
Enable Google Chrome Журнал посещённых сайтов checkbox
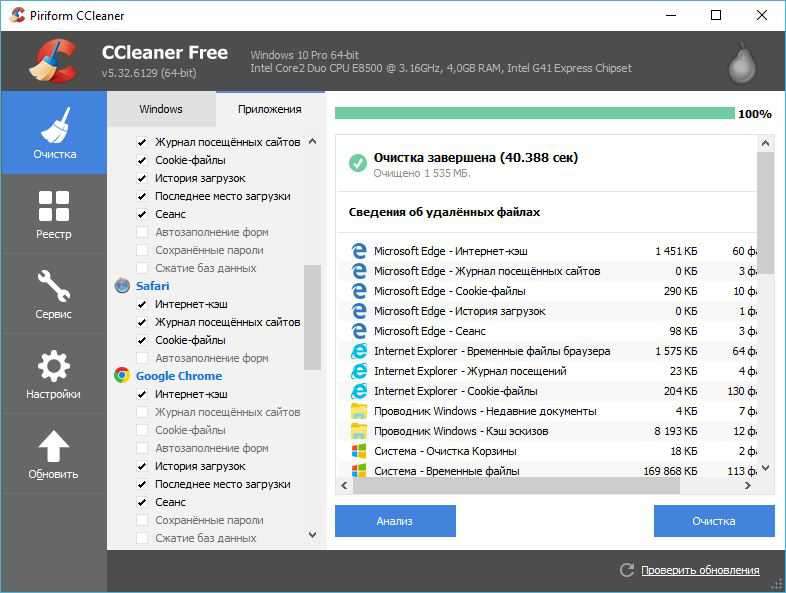pyautogui.click(x=142, y=412)
